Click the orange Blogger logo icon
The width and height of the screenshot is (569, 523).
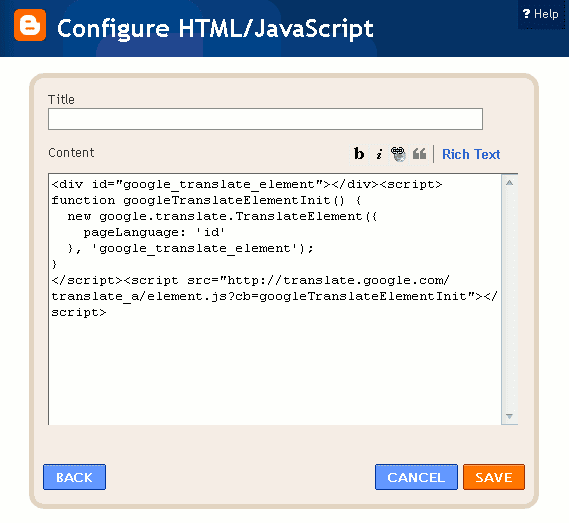(30, 25)
